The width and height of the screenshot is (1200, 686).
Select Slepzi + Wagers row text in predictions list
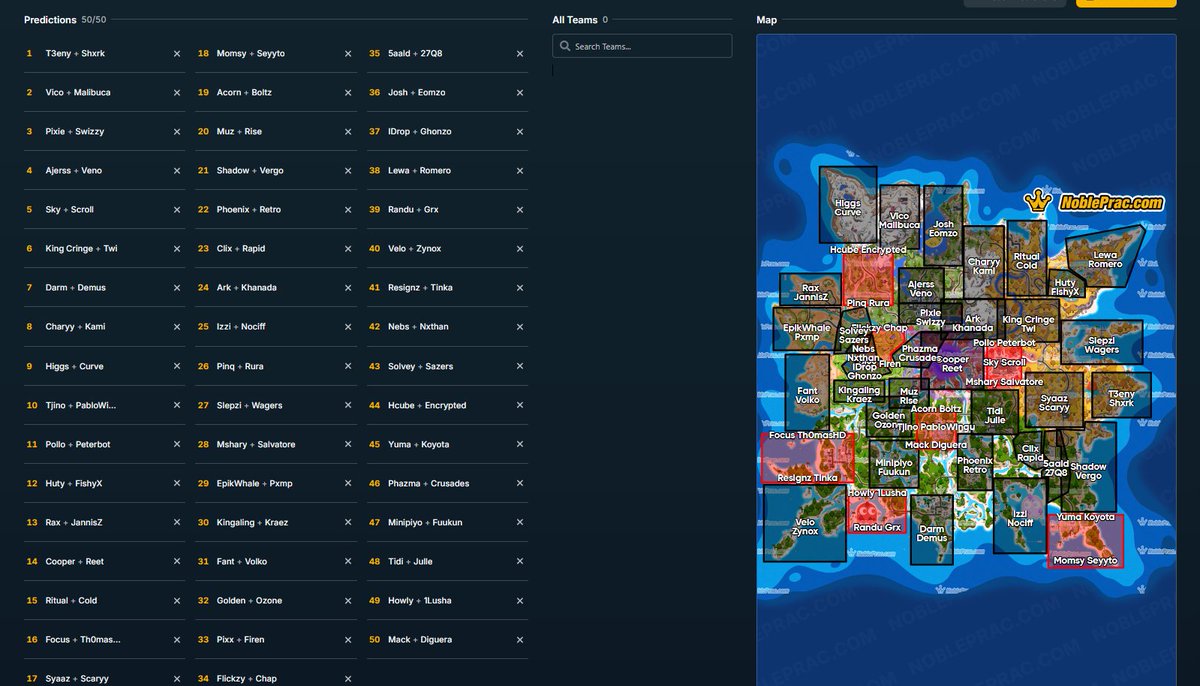coord(250,406)
